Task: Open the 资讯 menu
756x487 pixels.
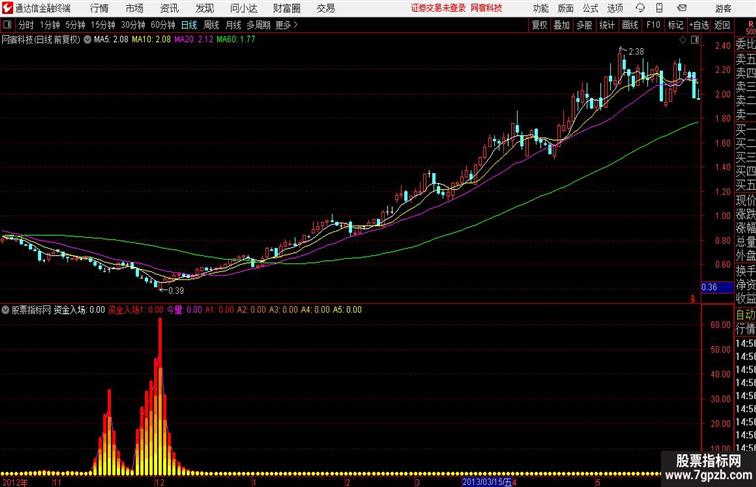Action: 169,8
